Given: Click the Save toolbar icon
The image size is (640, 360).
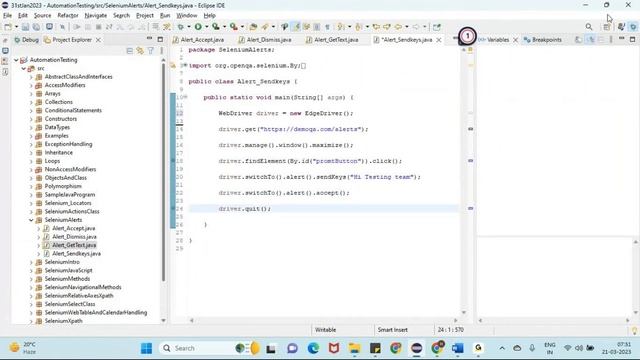Looking at the screenshot, I should pos(25,27).
